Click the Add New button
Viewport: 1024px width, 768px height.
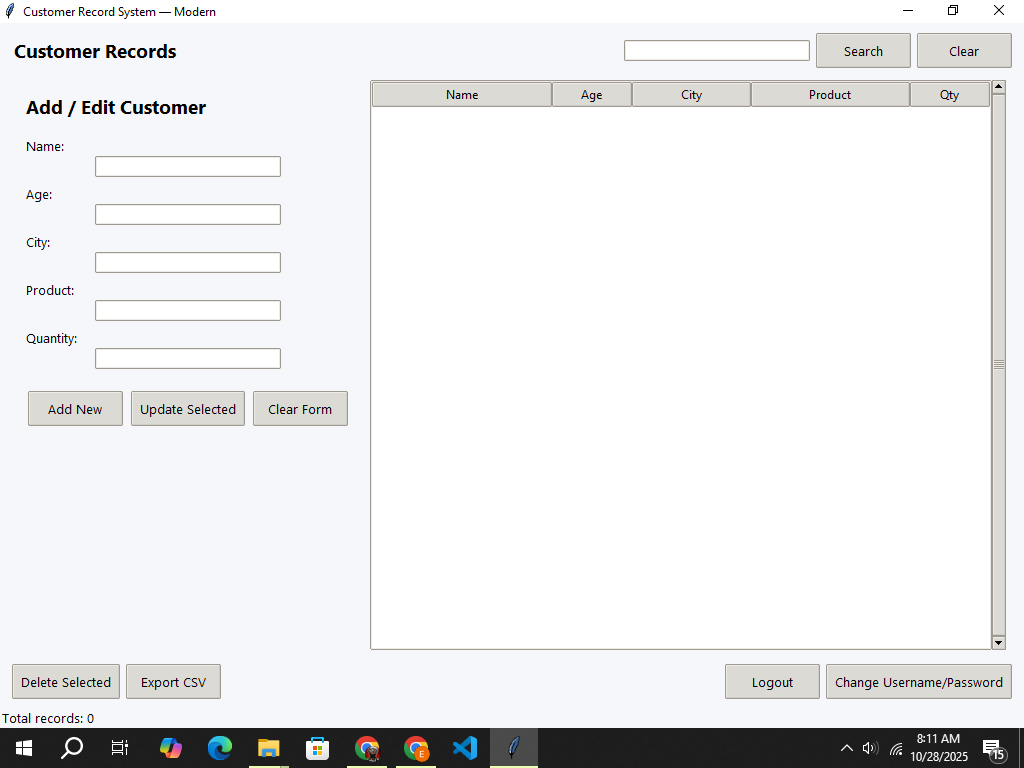(x=75, y=409)
